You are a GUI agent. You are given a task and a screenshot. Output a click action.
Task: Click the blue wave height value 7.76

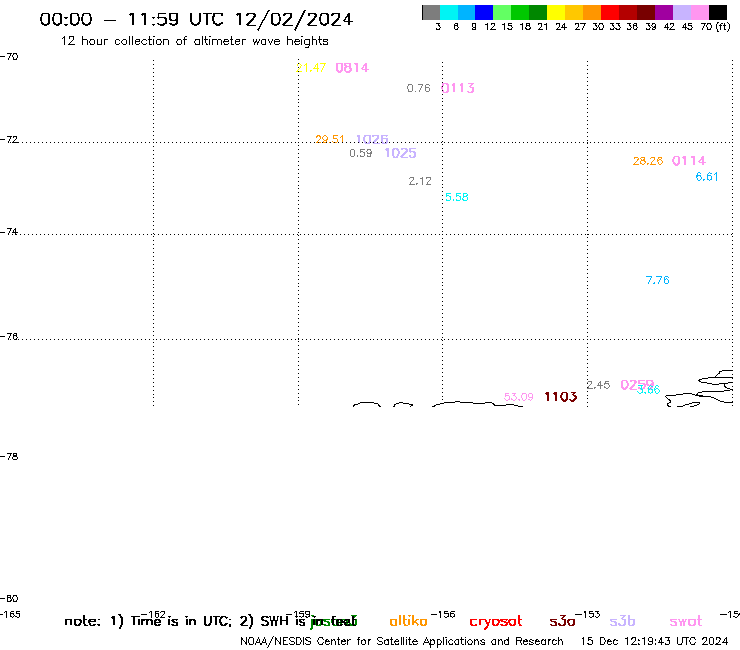tap(657, 280)
